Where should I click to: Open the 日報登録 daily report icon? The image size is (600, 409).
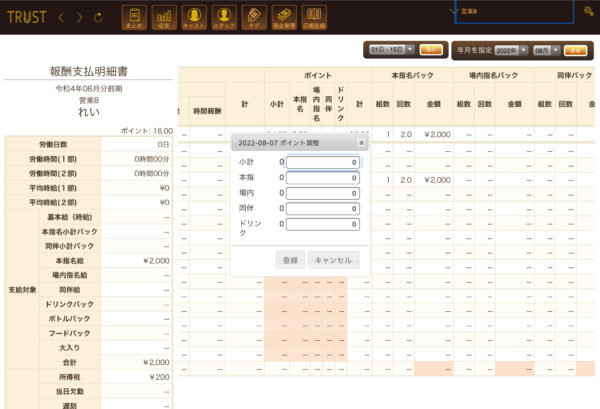click(x=314, y=17)
